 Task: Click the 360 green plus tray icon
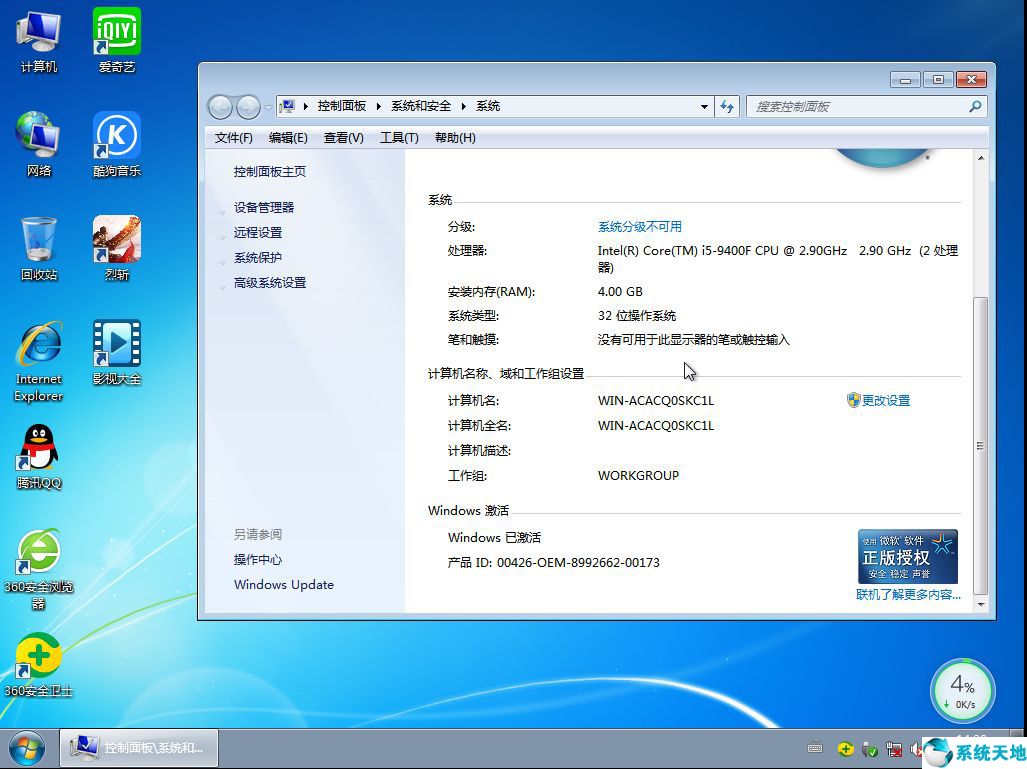tap(846, 748)
